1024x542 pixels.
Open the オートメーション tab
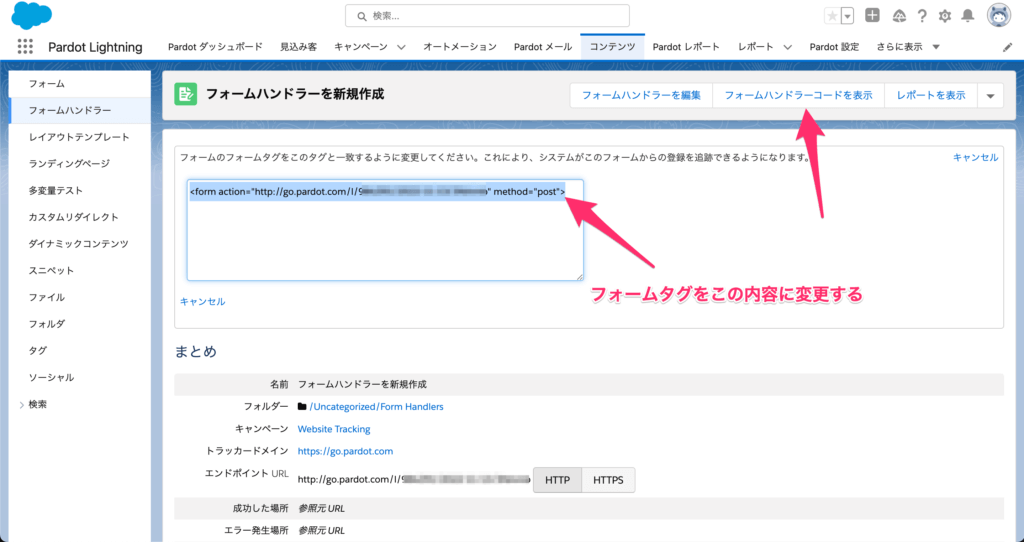460,47
